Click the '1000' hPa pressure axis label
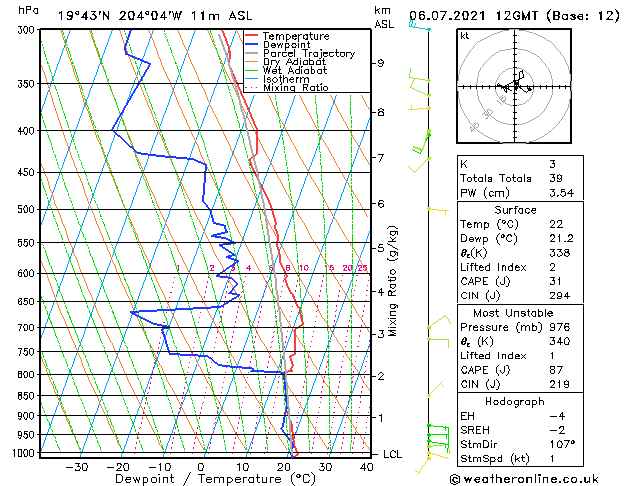Screen dimensions: 629x486 (x=26, y=453)
